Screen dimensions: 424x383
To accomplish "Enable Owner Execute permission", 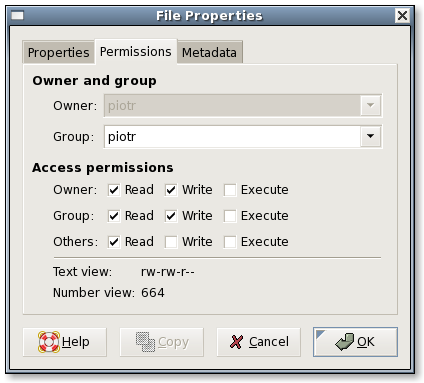I will click(230, 190).
